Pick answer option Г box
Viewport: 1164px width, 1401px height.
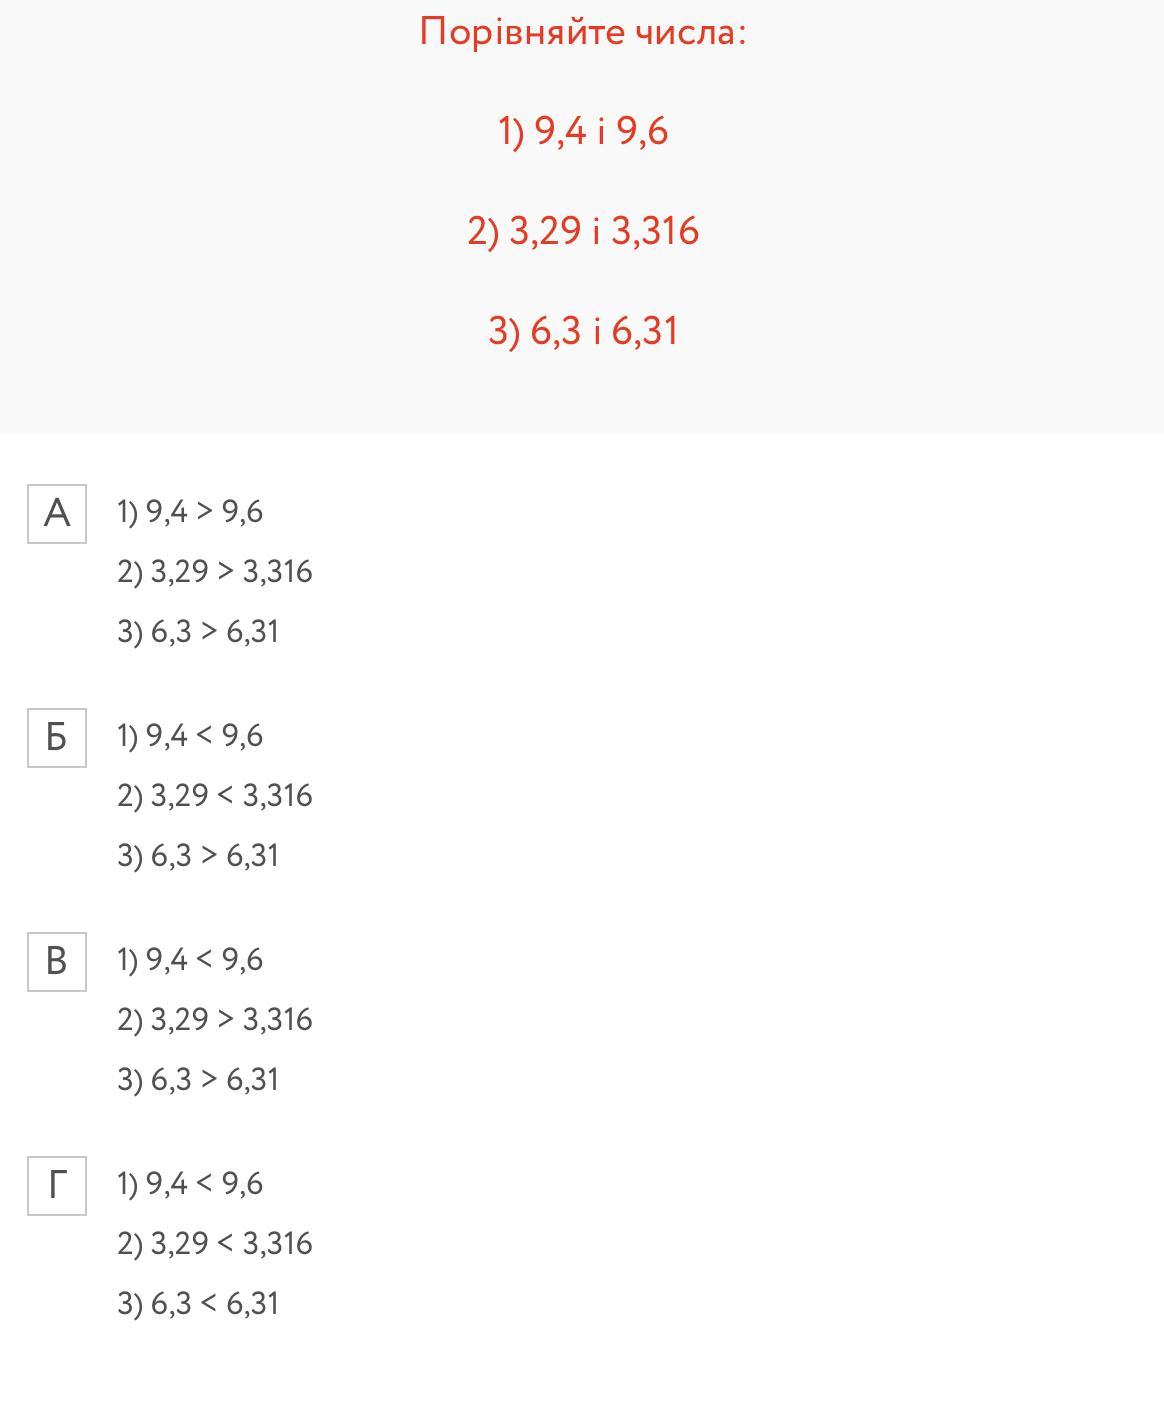[57, 1186]
